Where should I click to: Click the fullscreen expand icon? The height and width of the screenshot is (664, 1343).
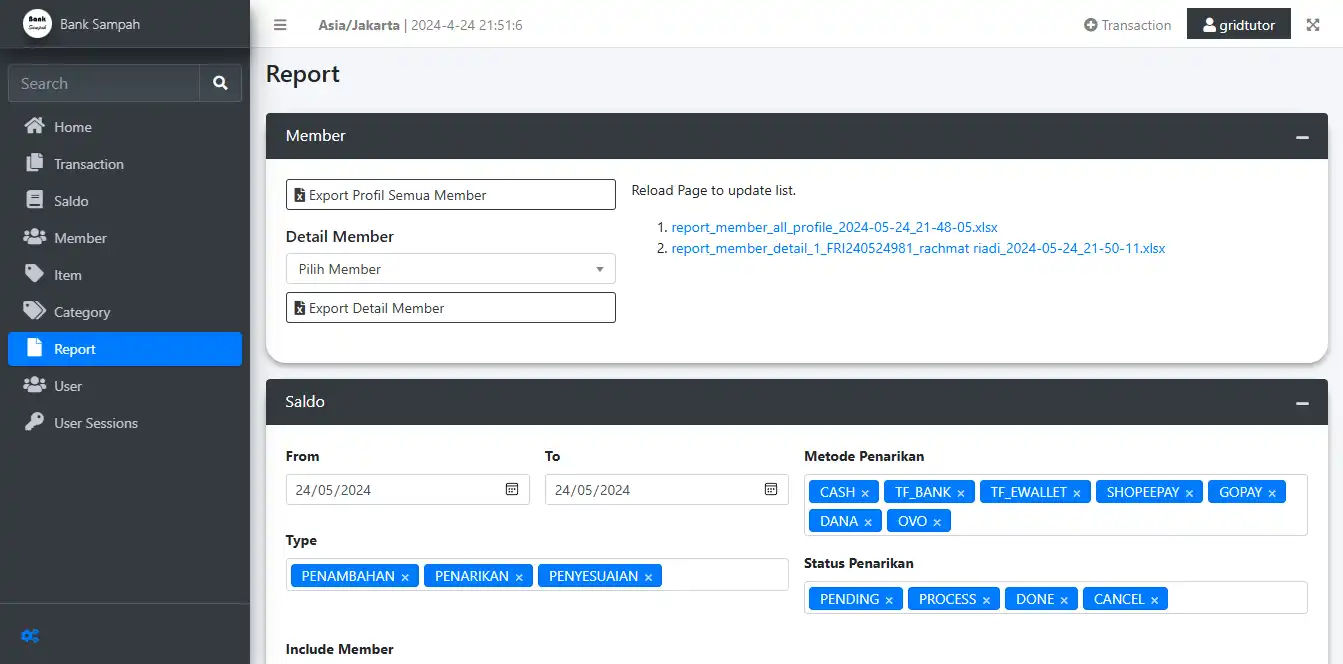(x=1313, y=25)
